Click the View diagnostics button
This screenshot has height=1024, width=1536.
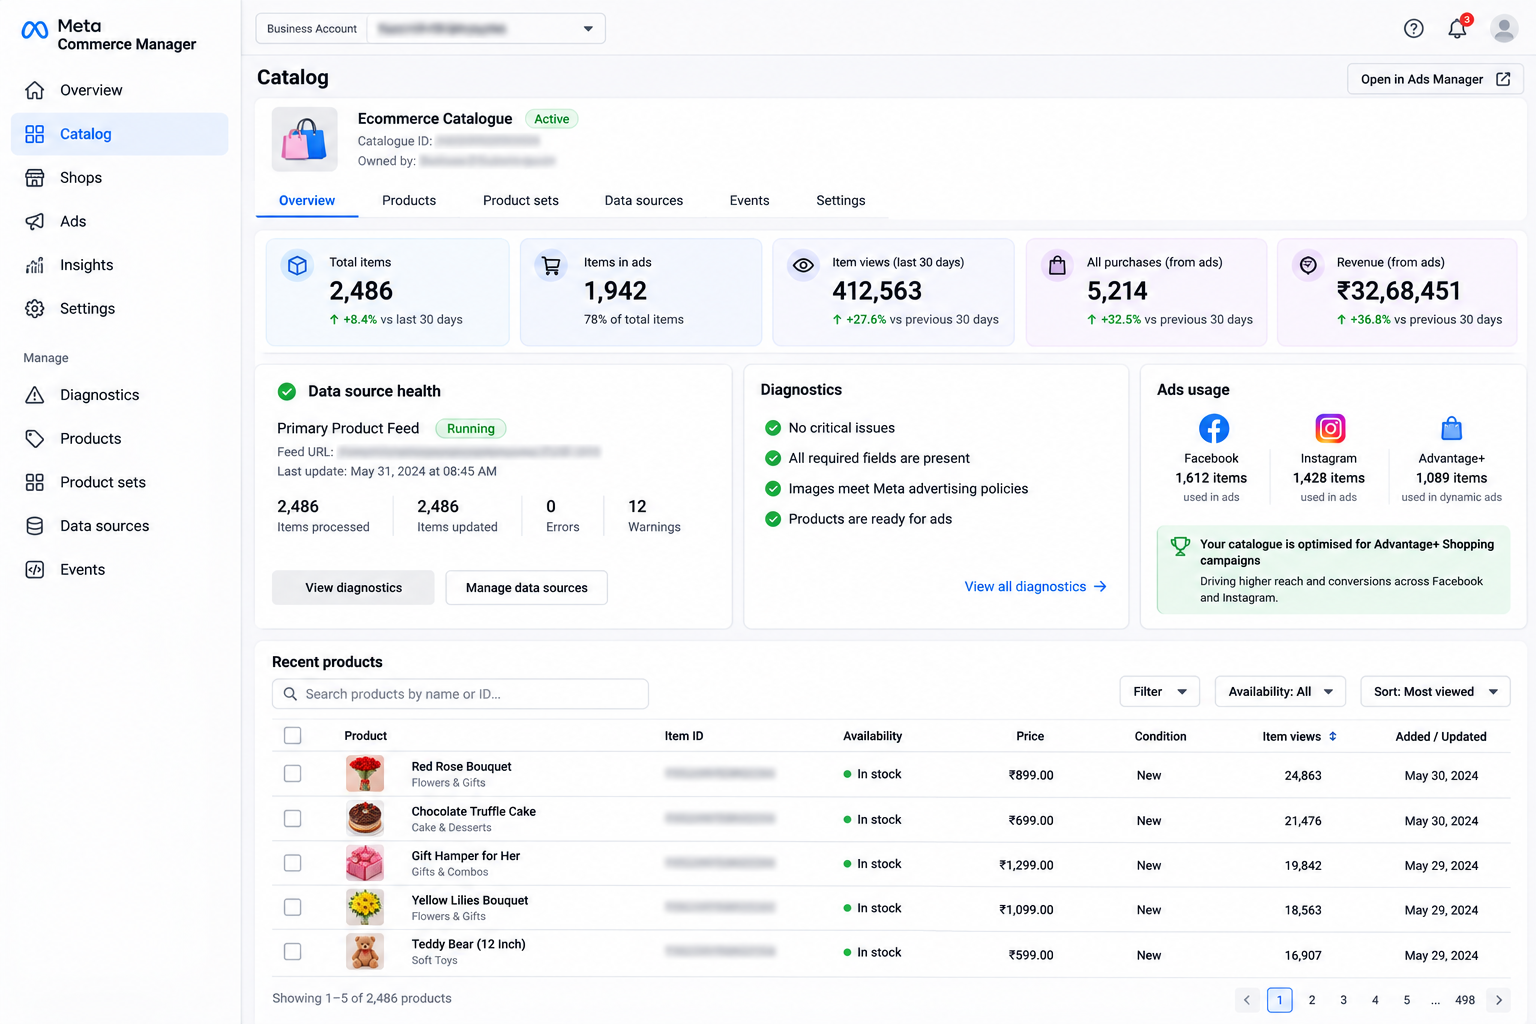pos(353,588)
